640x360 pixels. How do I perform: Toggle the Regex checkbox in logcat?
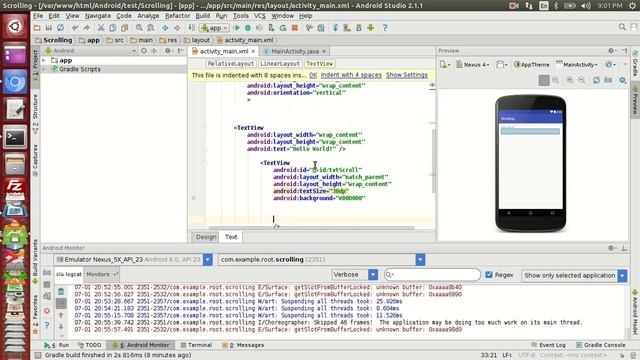(x=489, y=275)
